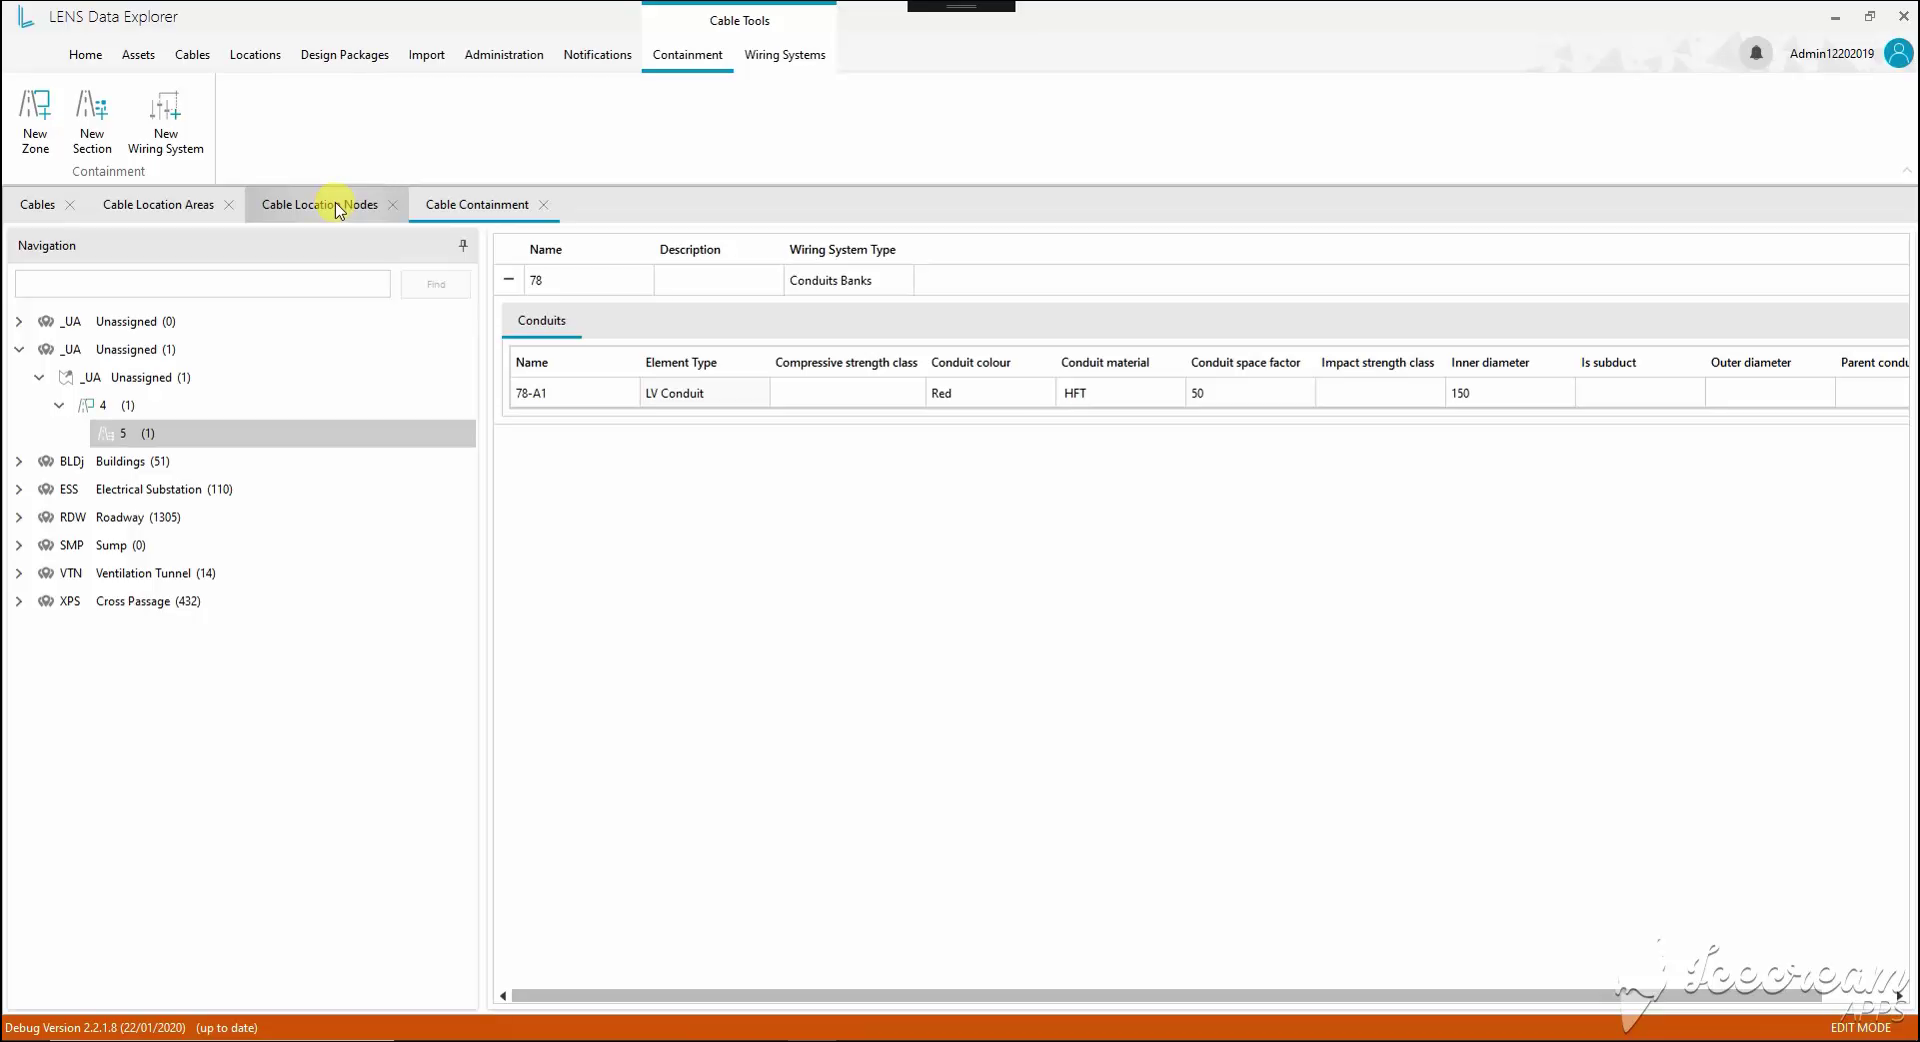Open the Design Packages menu
The width and height of the screenshot is (1920, 1042).
(x=345, y=55)
